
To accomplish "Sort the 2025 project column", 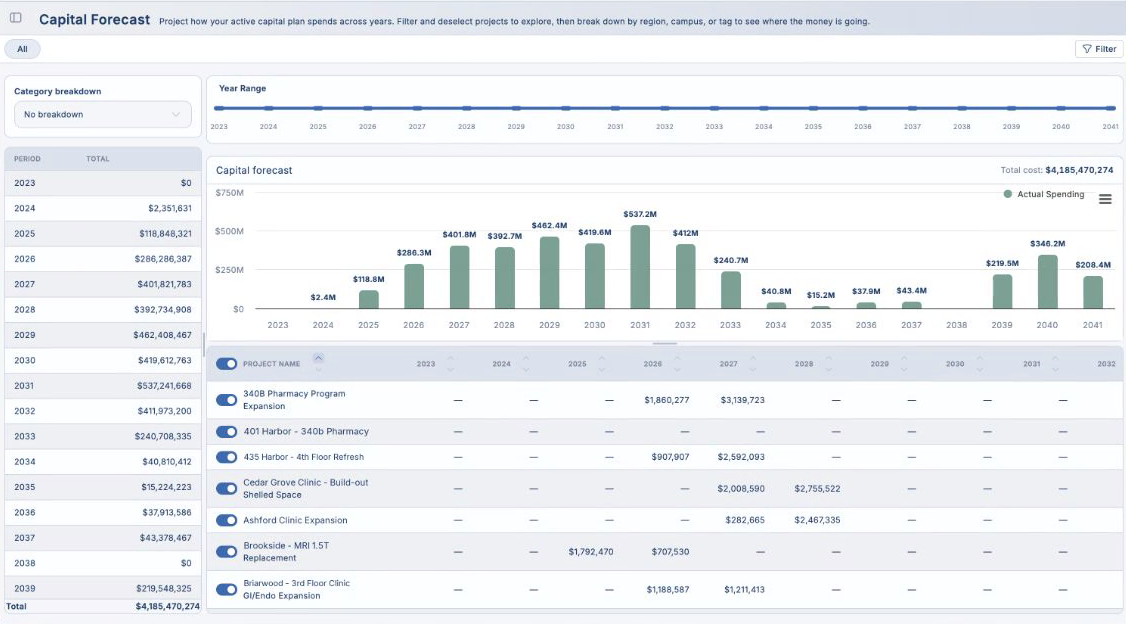I will click(x=602, y=364).
